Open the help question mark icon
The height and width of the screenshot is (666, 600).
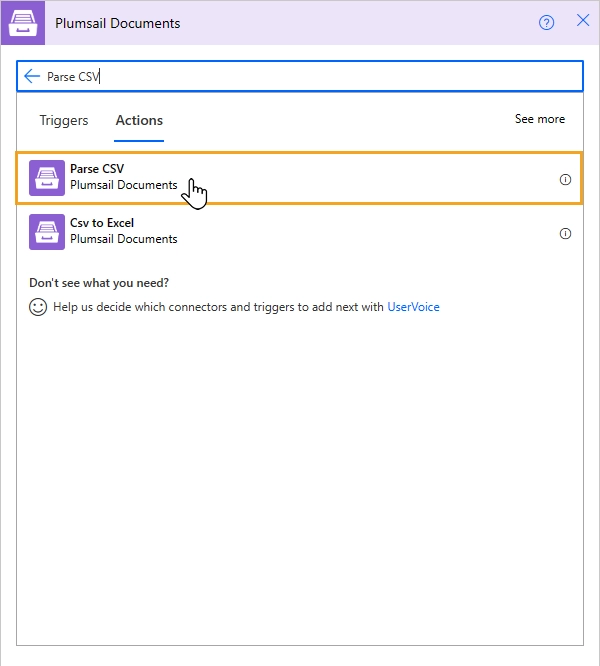546,23
